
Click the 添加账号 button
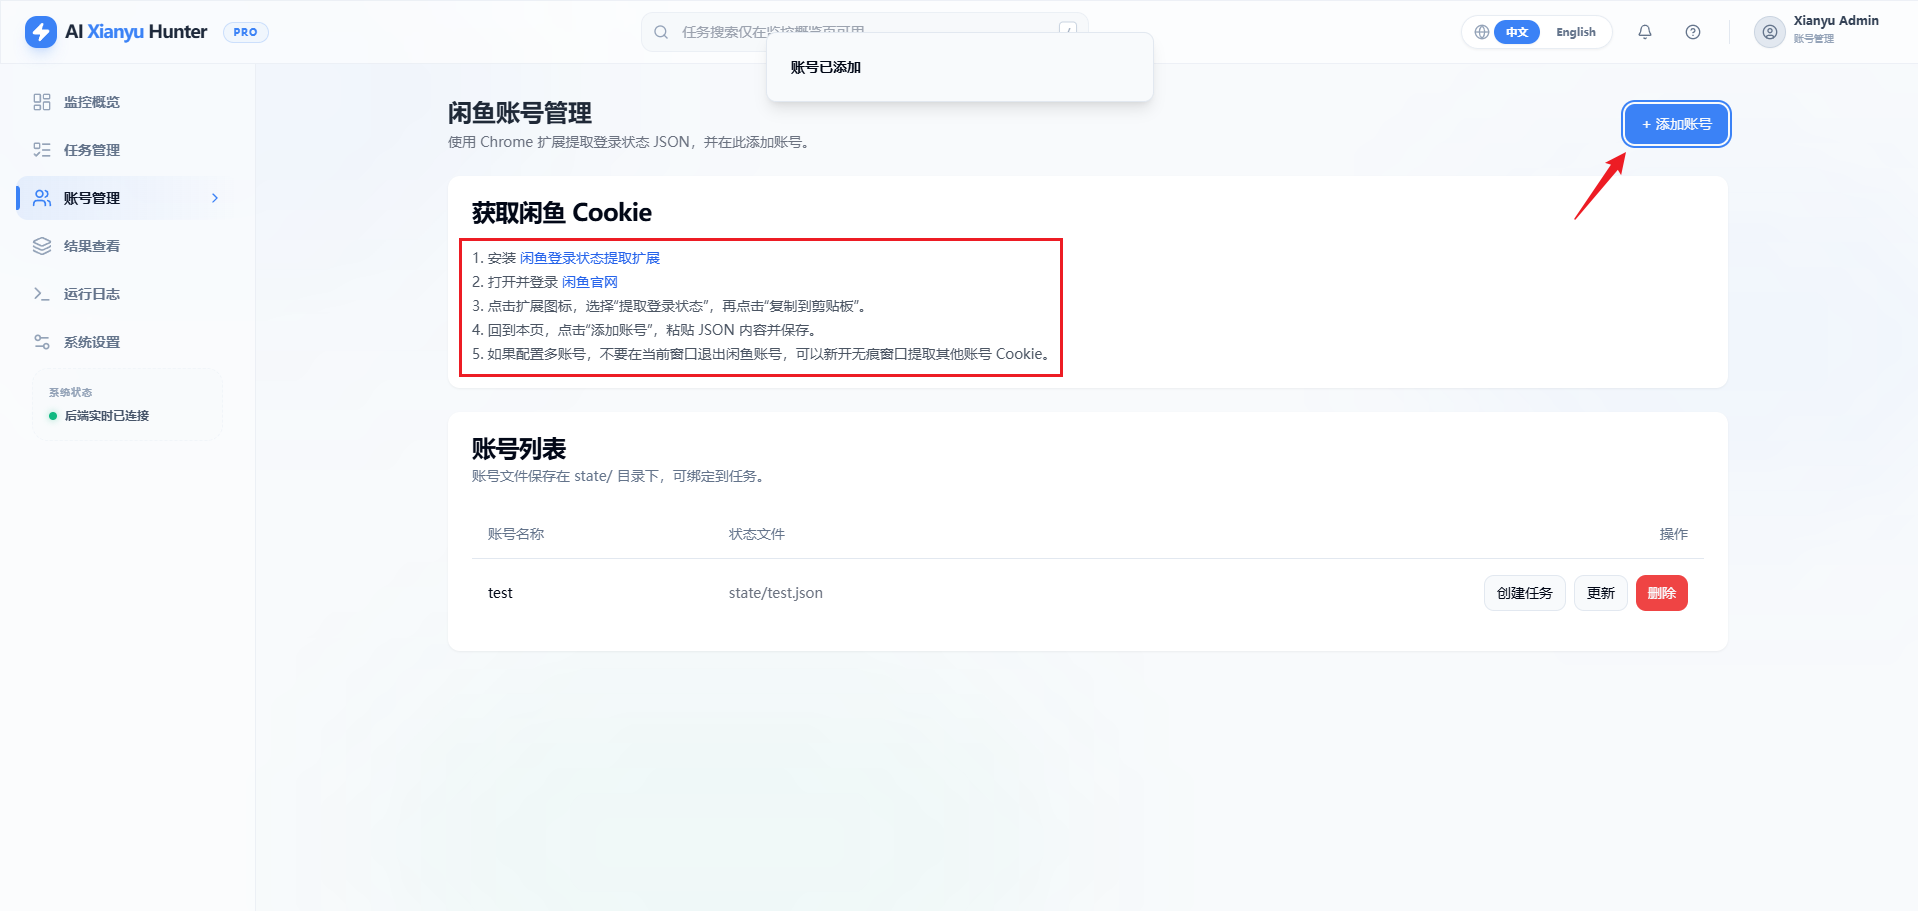tap(1676, 124)
